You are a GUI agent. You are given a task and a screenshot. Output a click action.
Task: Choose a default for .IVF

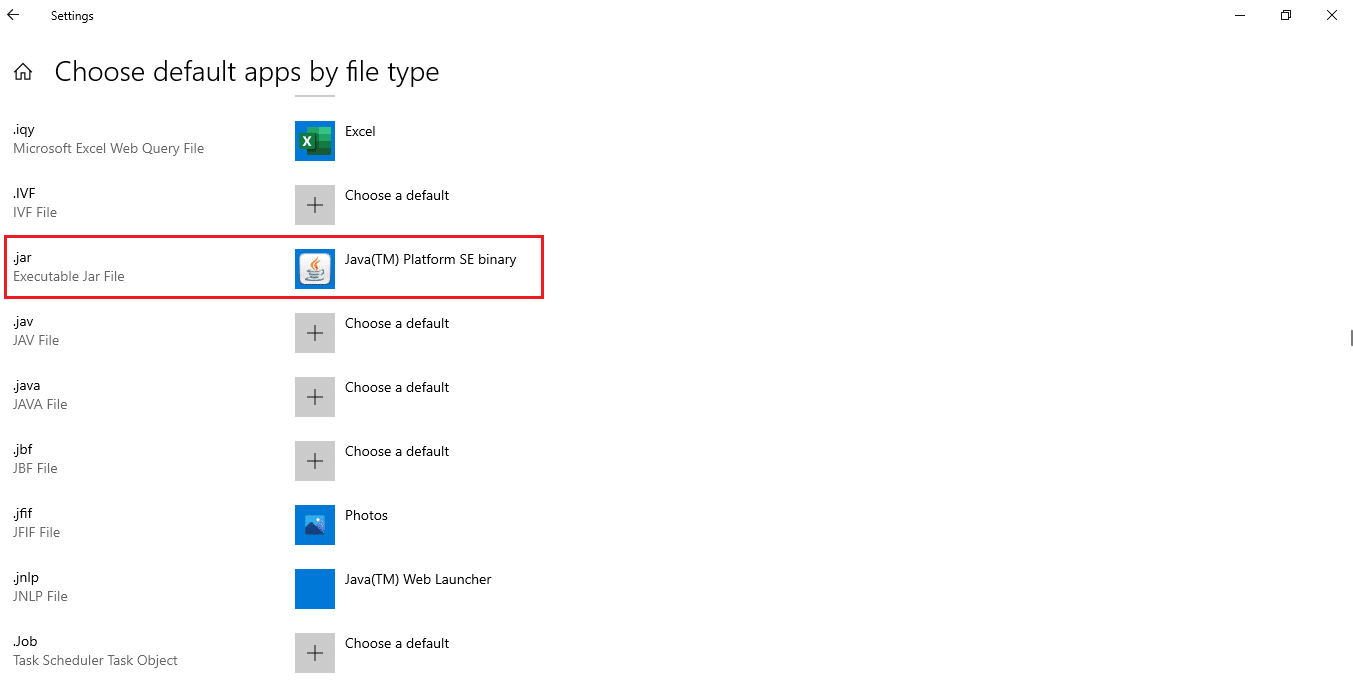[397, 195]
